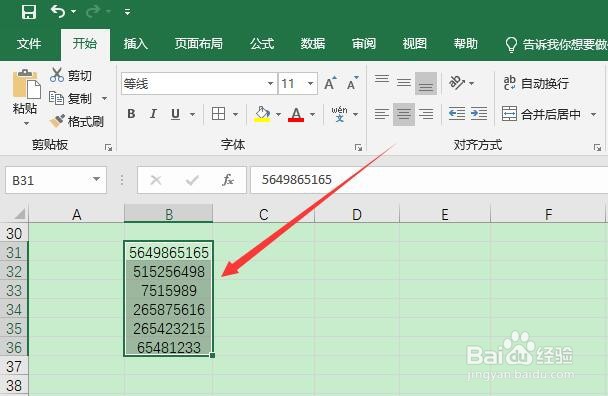608x396 pixels.
Task: Expand the fill color dropdown arrow
Action: [278, 114]
